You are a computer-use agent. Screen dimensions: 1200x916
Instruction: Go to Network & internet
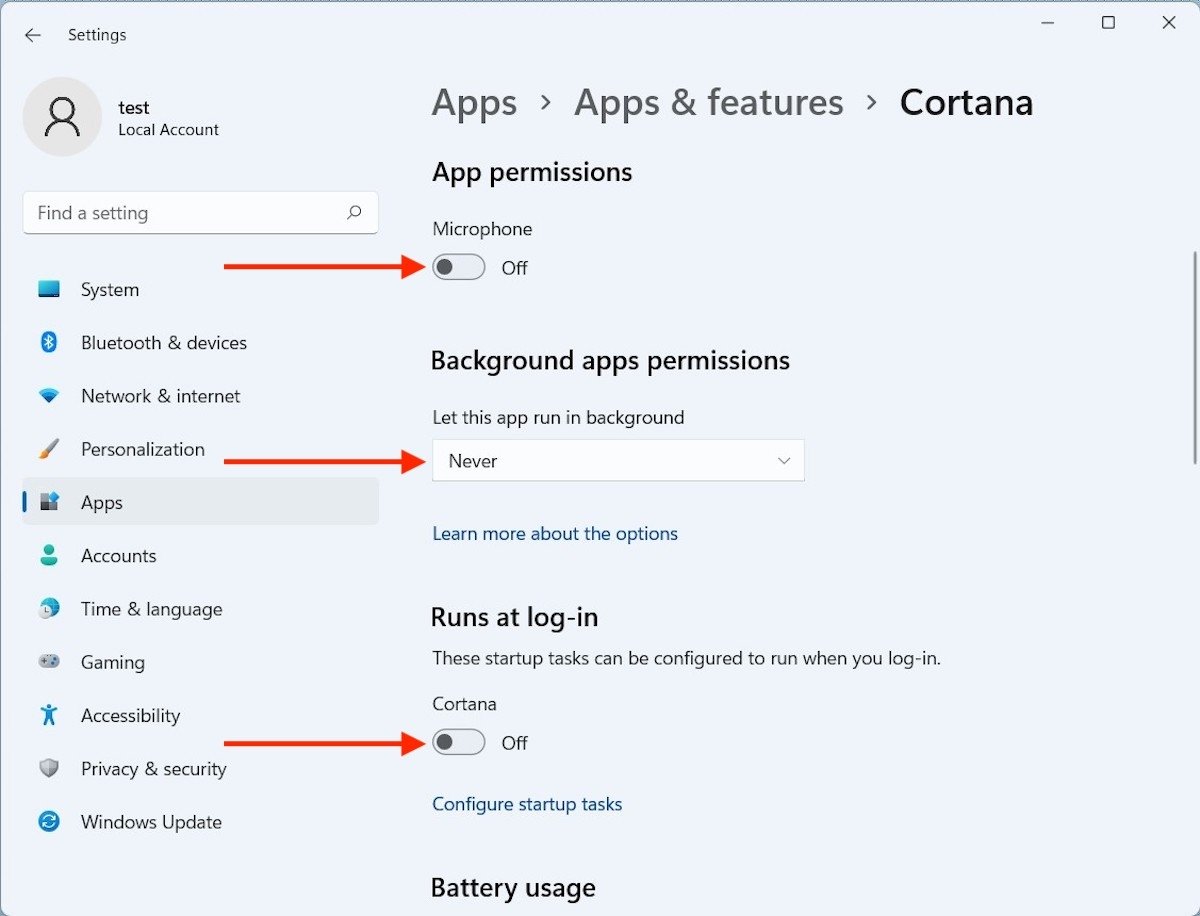200,396
